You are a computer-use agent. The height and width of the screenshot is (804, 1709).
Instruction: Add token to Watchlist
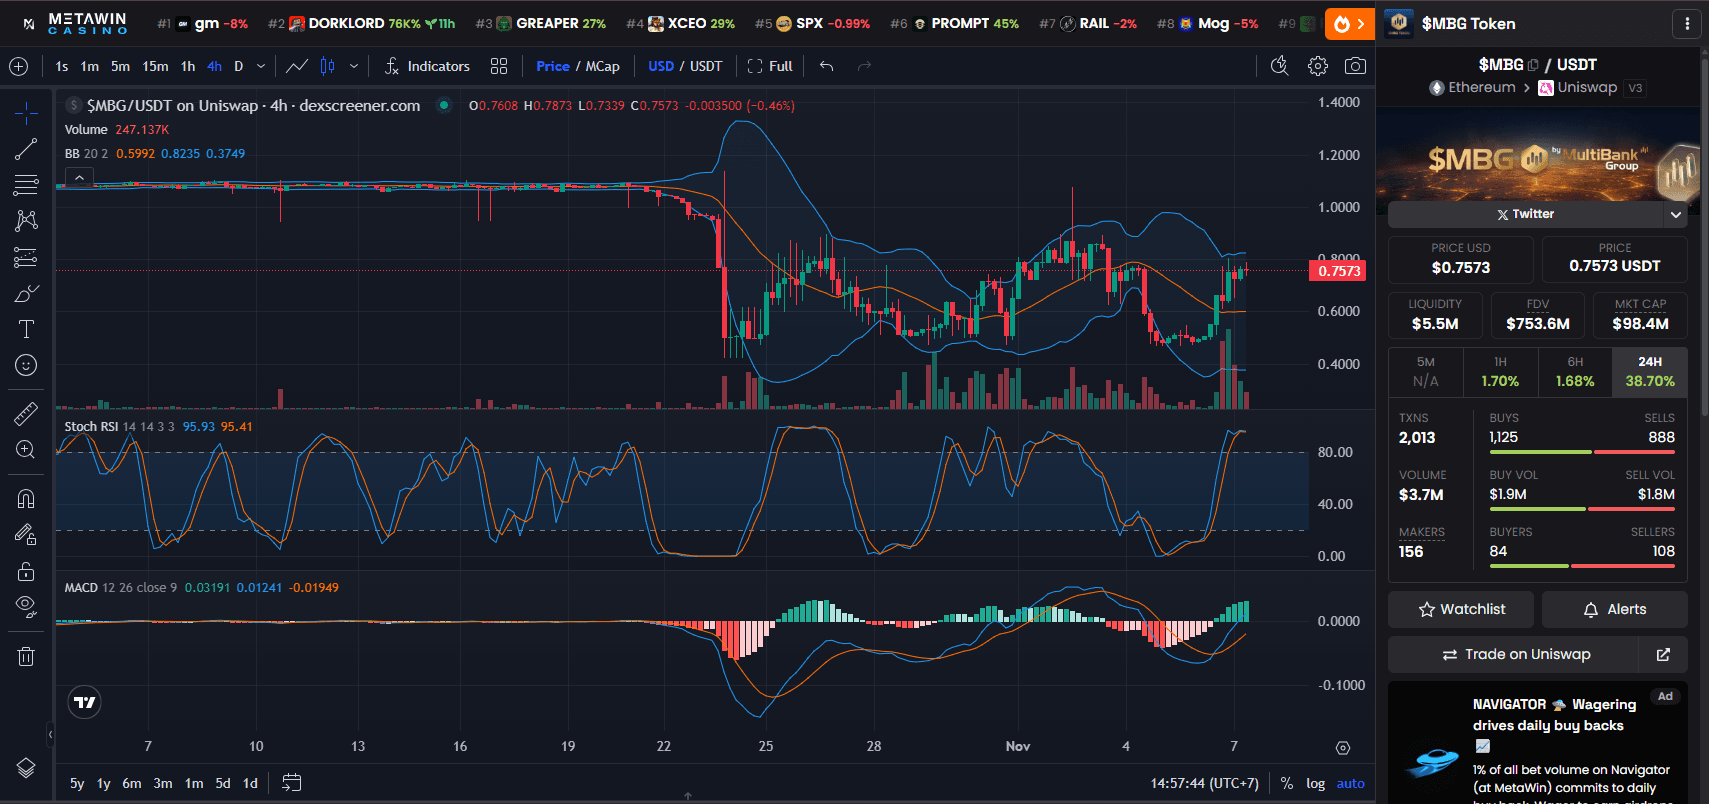click(x=1461, y=609)
